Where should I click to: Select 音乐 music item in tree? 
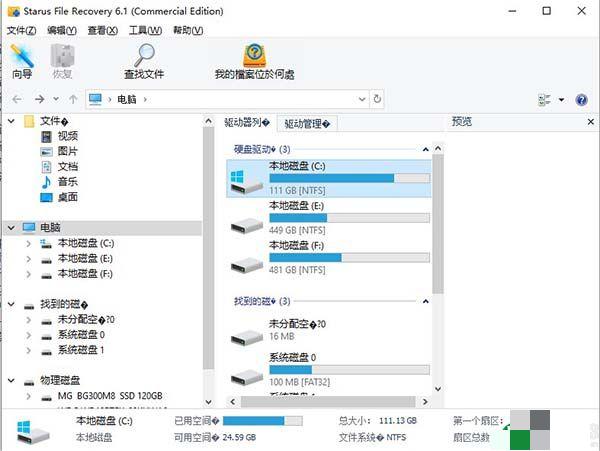[68, 182]
